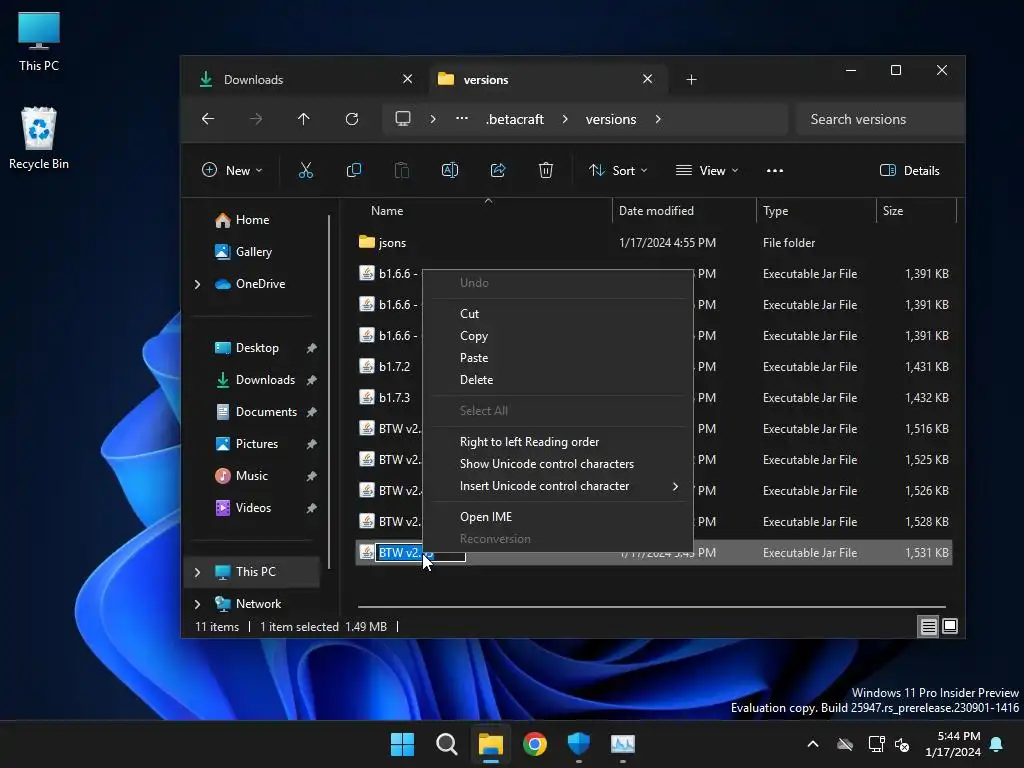Open Windows Start menu
The height and width of the screenshot is (768, 1024).
point(402,744)
